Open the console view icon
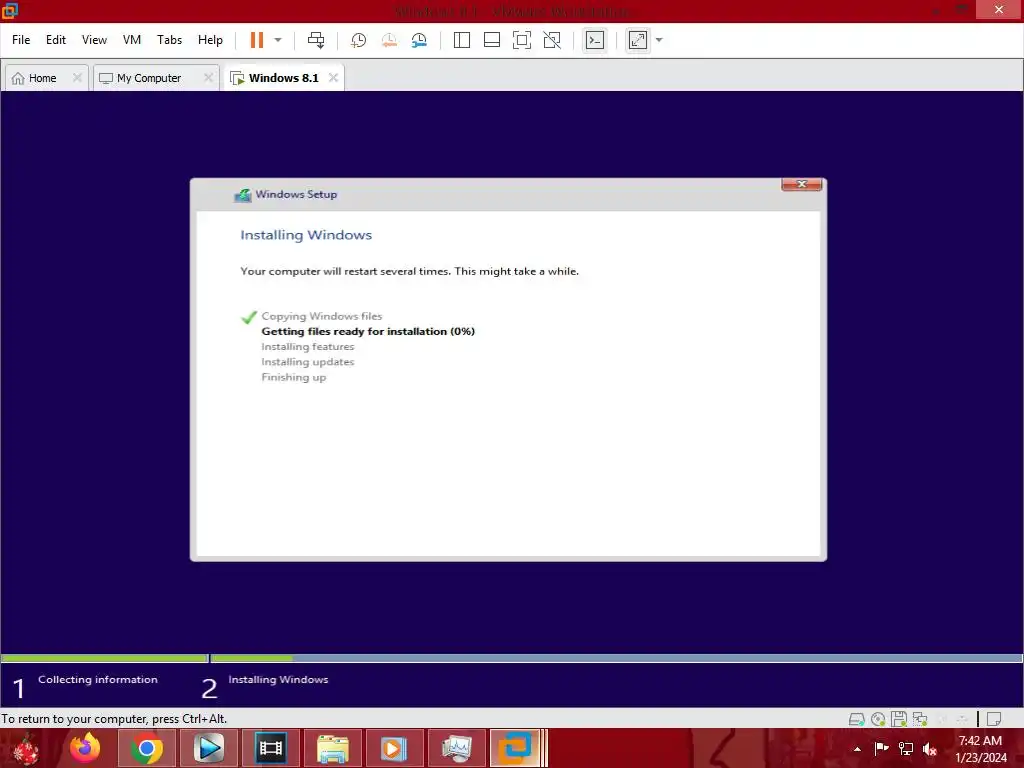This screenshot has width=1024, height=768. tap(594, 40)
